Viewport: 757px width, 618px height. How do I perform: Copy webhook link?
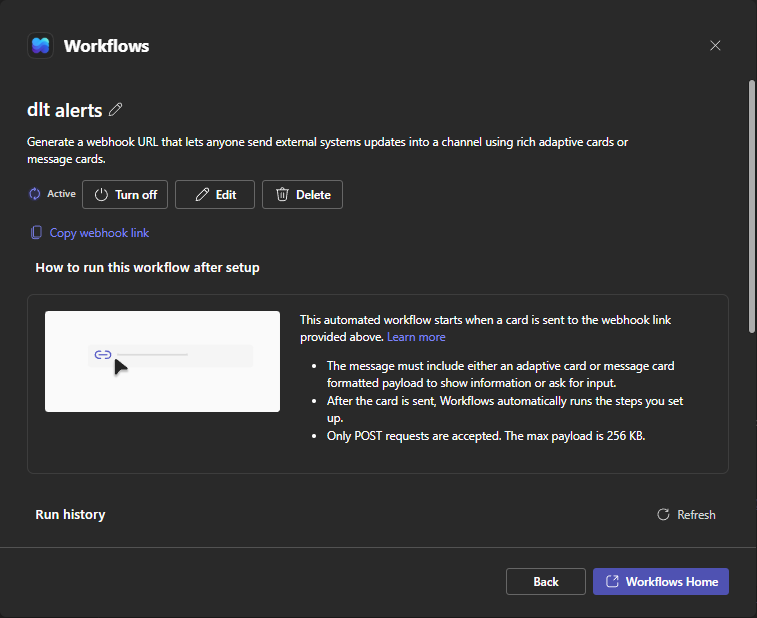tap(90, 233)
